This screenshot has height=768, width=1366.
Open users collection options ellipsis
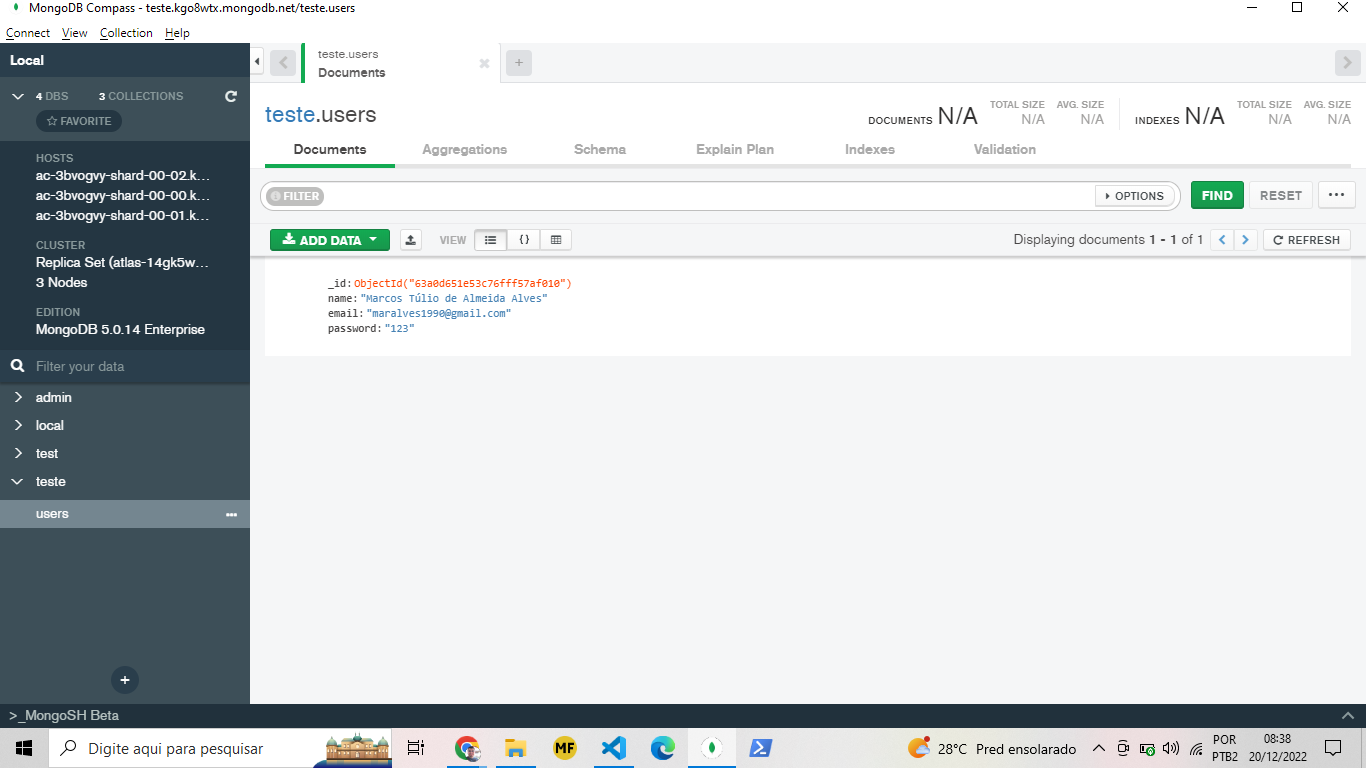[232, 514]
